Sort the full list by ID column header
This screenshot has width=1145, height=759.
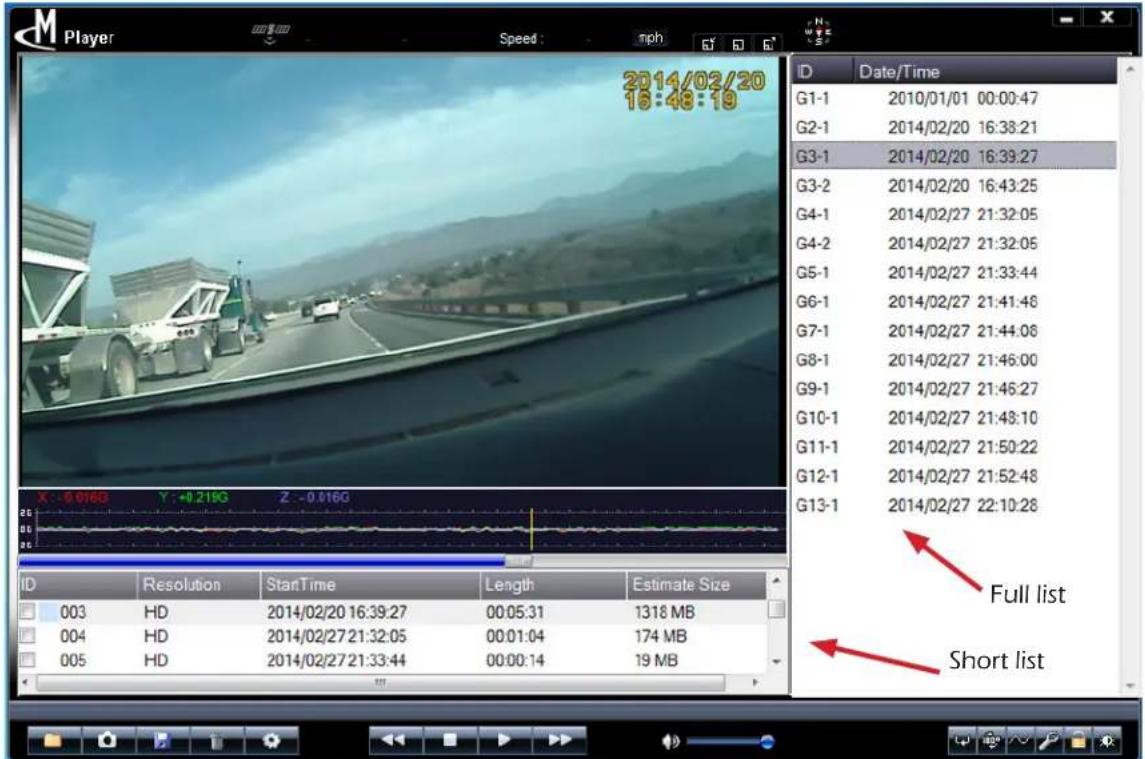pos(822,72)
